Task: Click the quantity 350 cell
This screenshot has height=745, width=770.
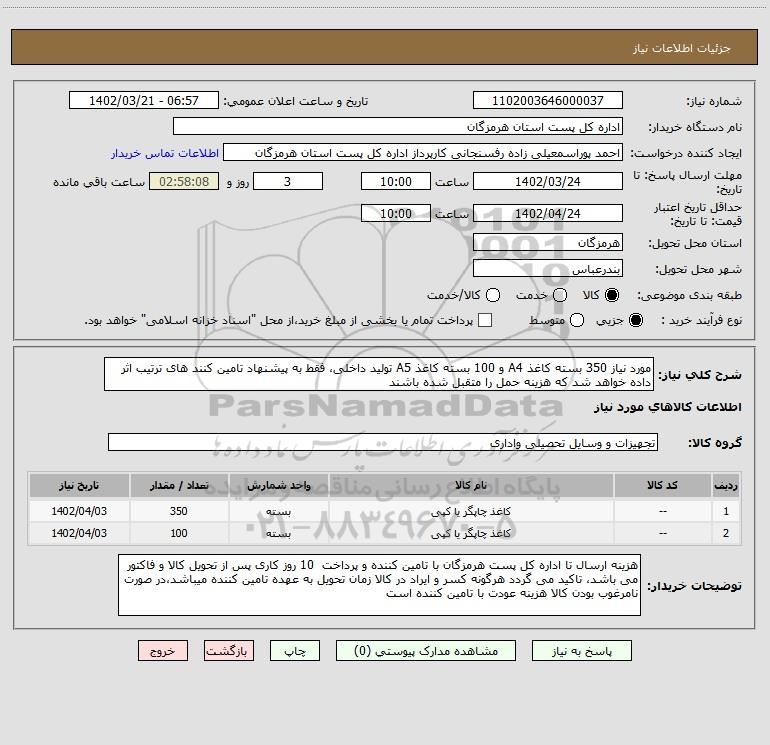Action: (179, 511)
